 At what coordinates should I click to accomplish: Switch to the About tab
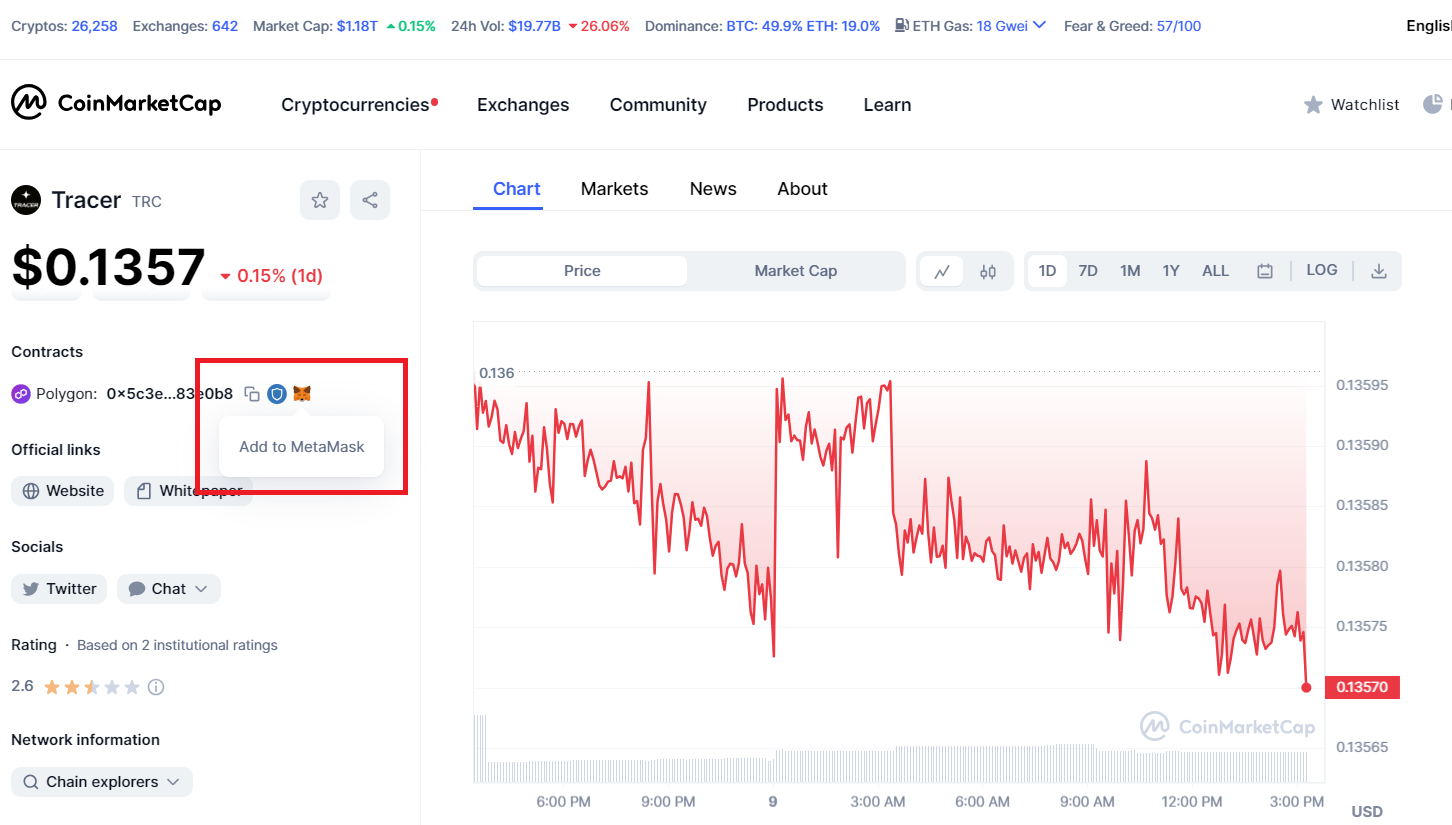coord(802,189)
